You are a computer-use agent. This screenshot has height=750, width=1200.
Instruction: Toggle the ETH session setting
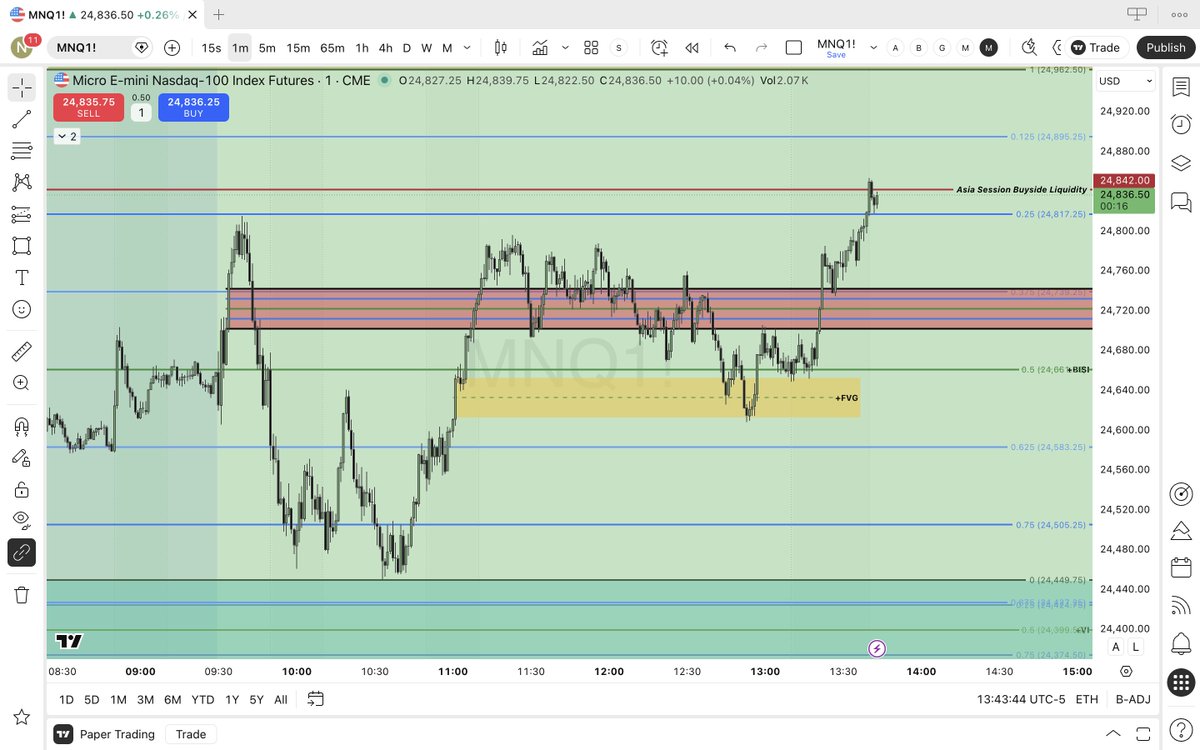pyautogui.click(x=1086, y=699)
